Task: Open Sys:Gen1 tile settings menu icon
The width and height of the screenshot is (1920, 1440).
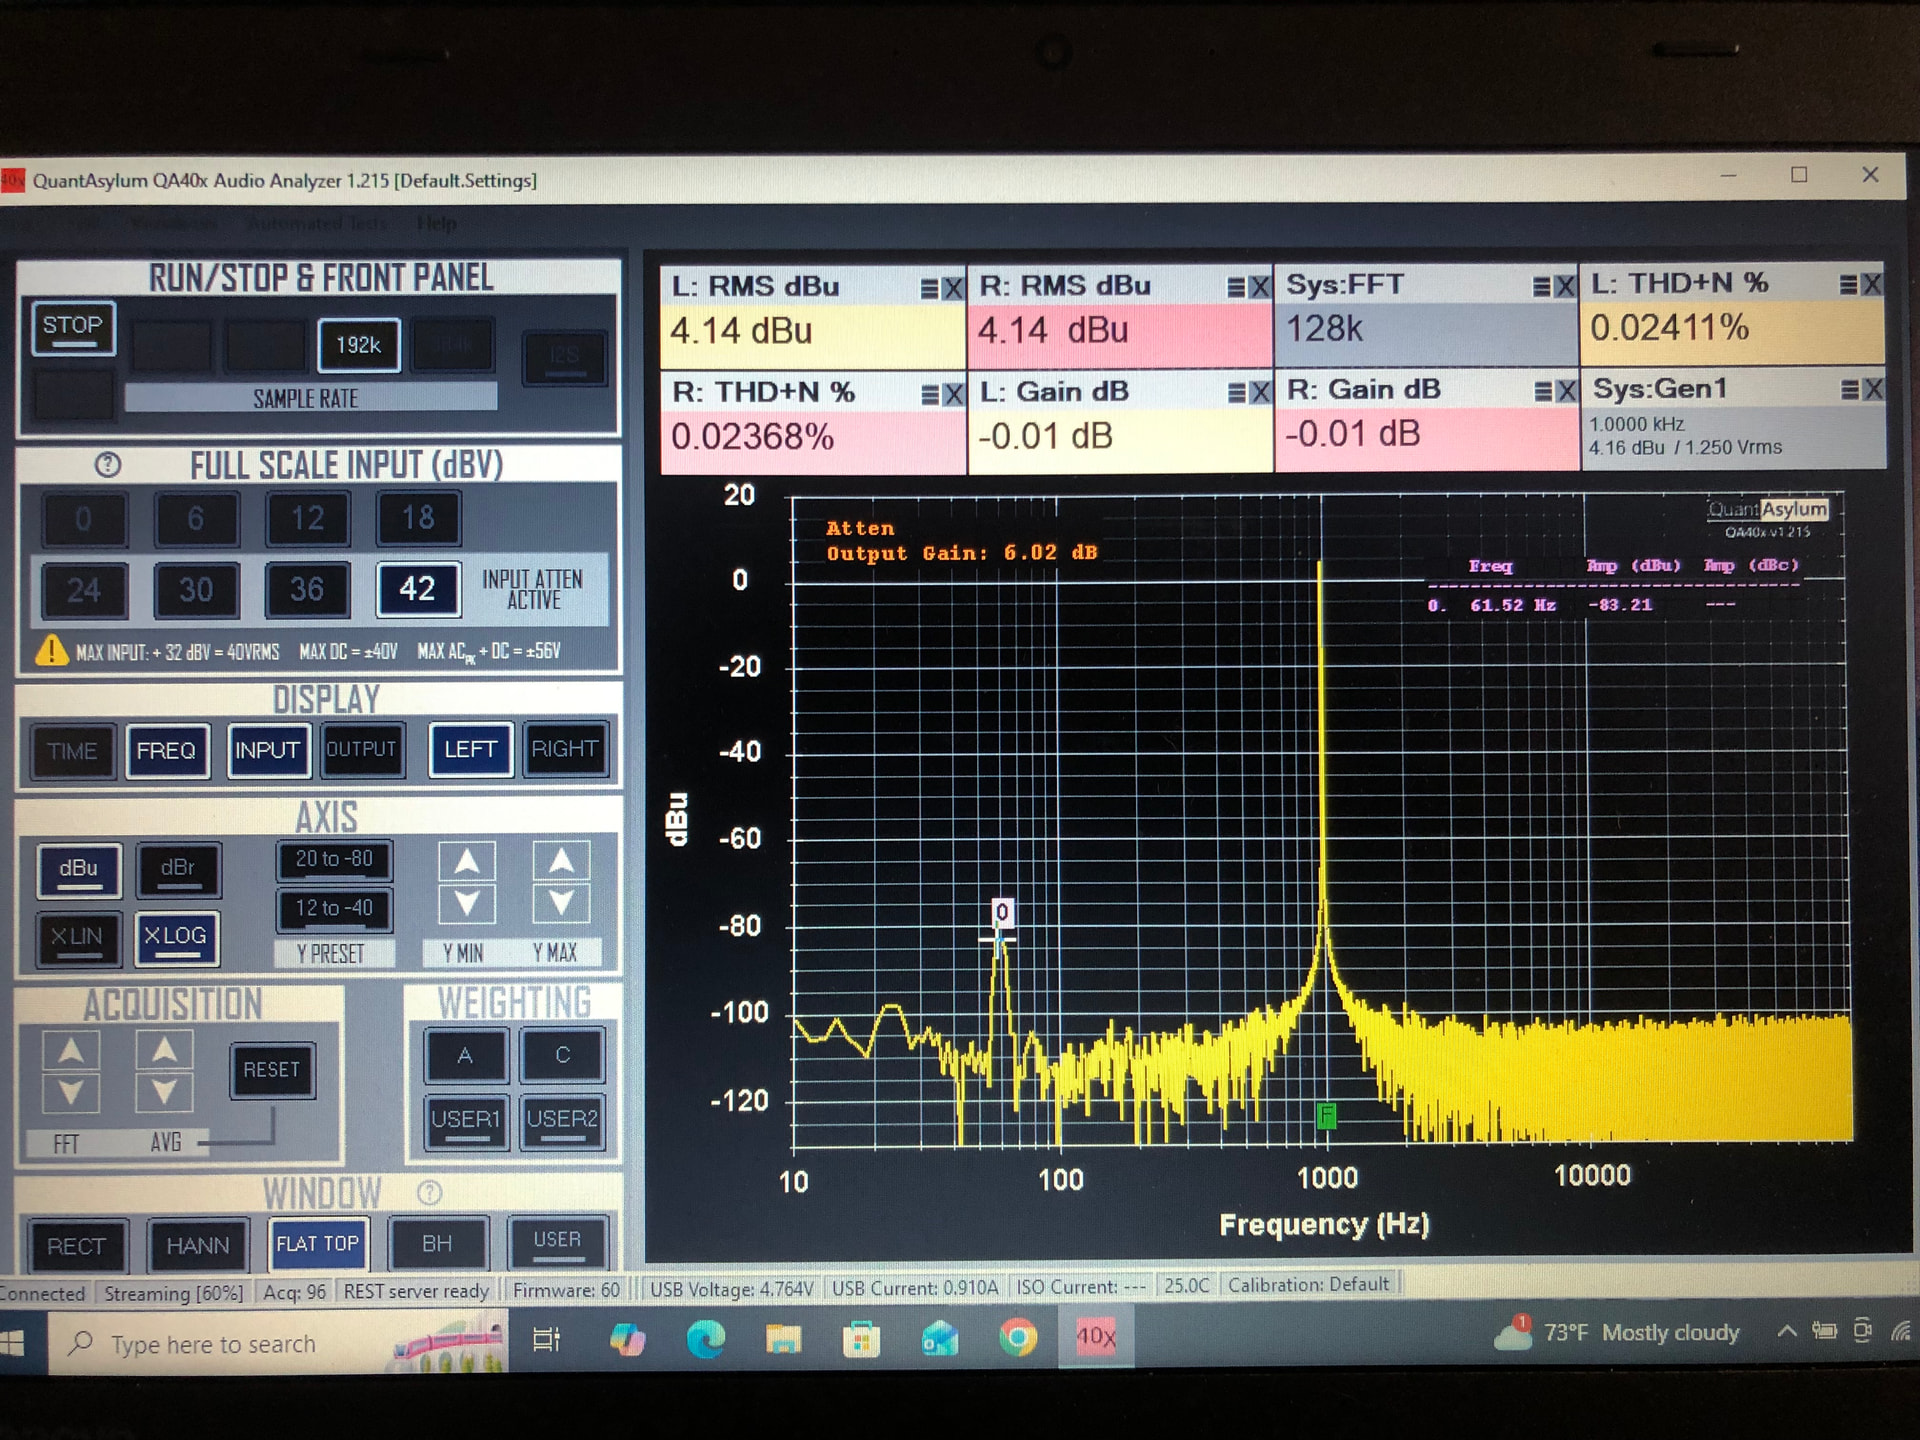Action: click(1849, 389)
